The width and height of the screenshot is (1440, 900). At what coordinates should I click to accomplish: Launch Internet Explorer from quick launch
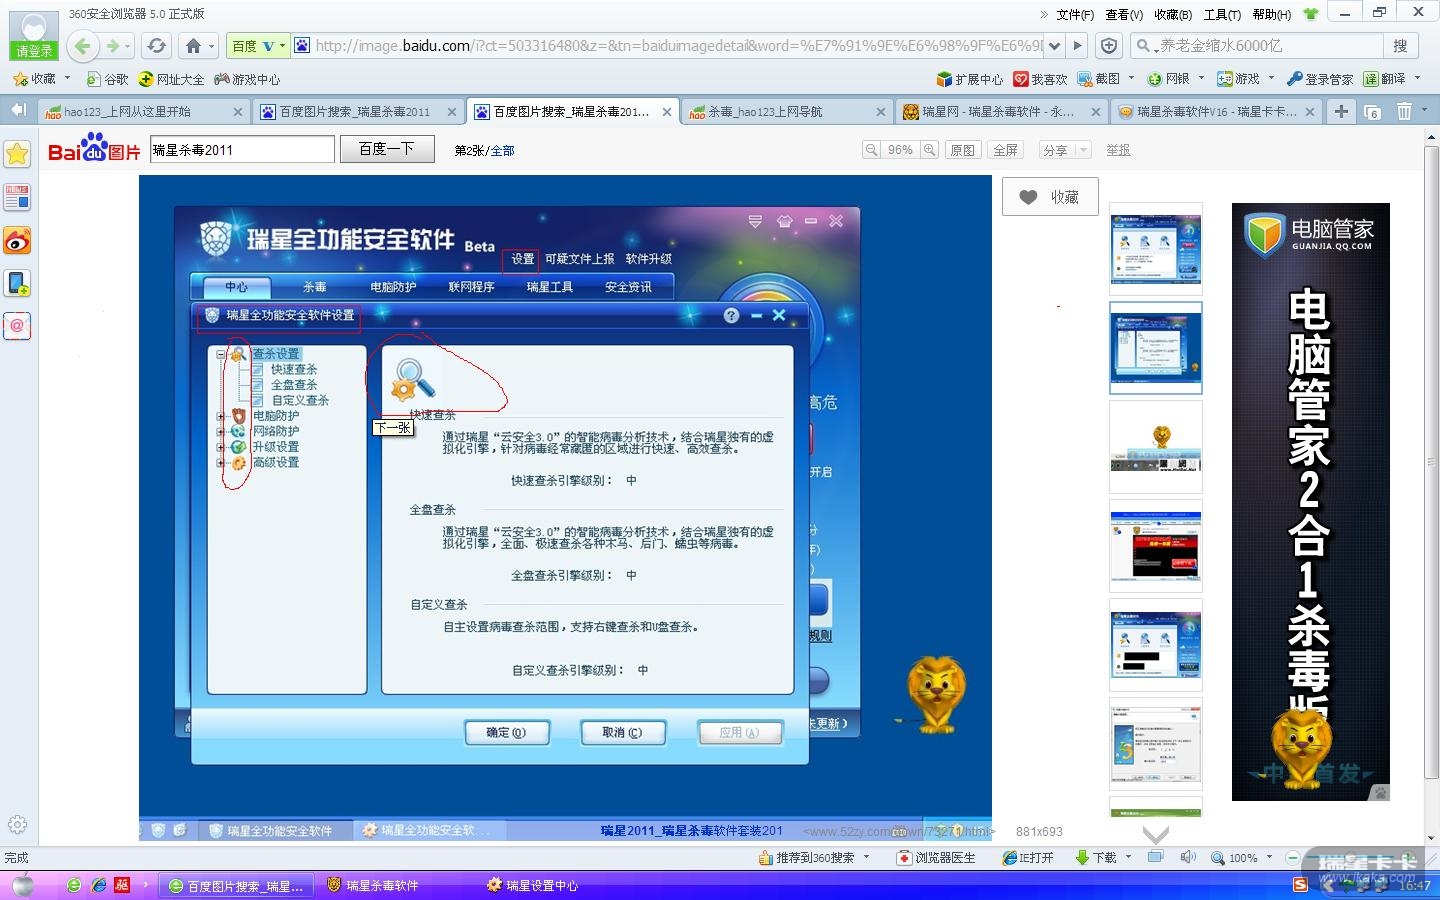[98, 885]
